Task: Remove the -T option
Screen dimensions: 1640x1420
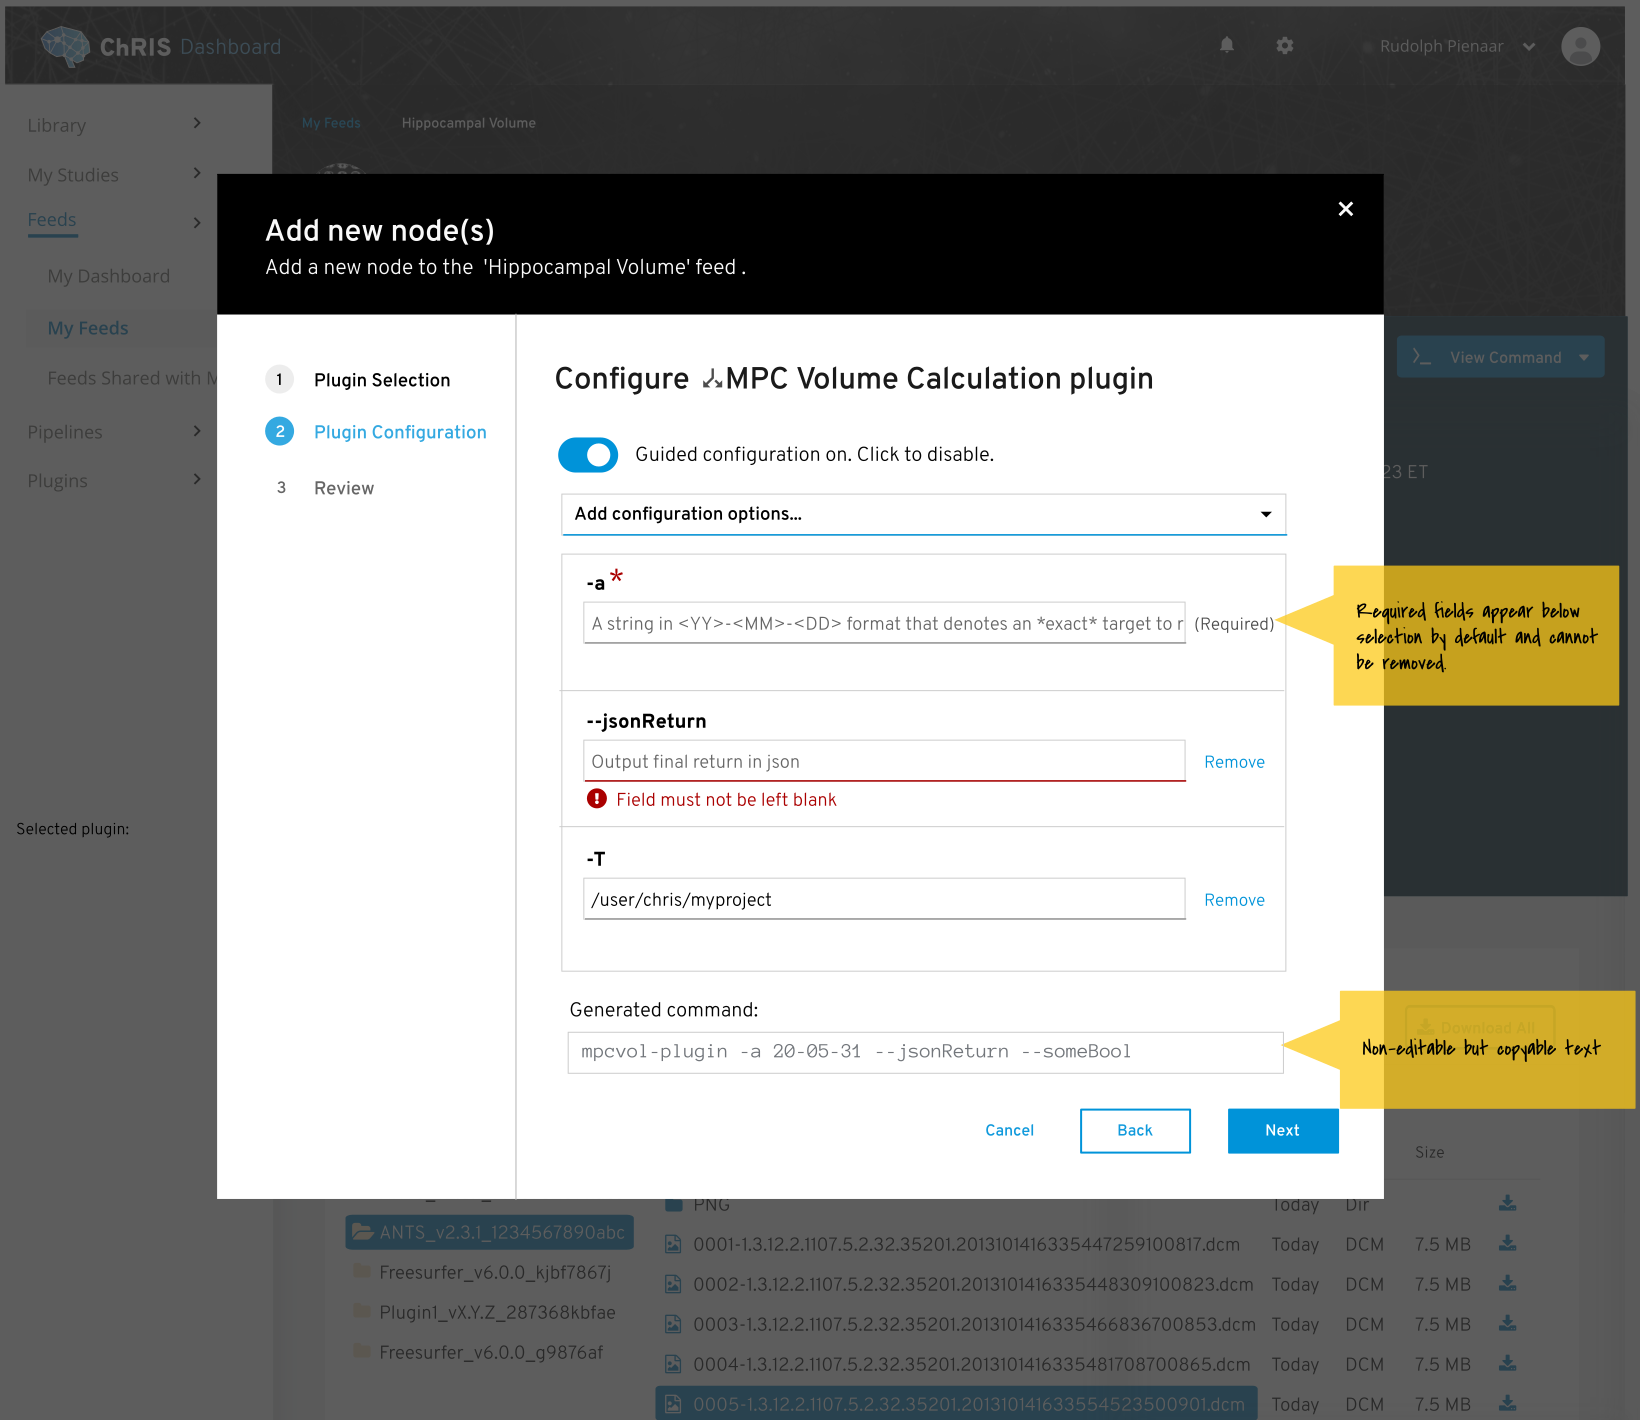Action: click(x=1234, y=900)
